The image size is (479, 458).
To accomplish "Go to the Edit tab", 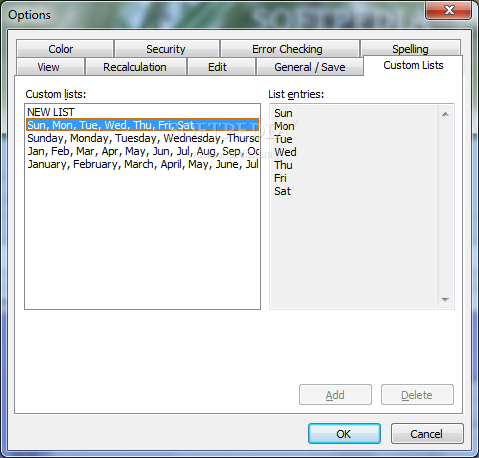I will coord(221,67).
